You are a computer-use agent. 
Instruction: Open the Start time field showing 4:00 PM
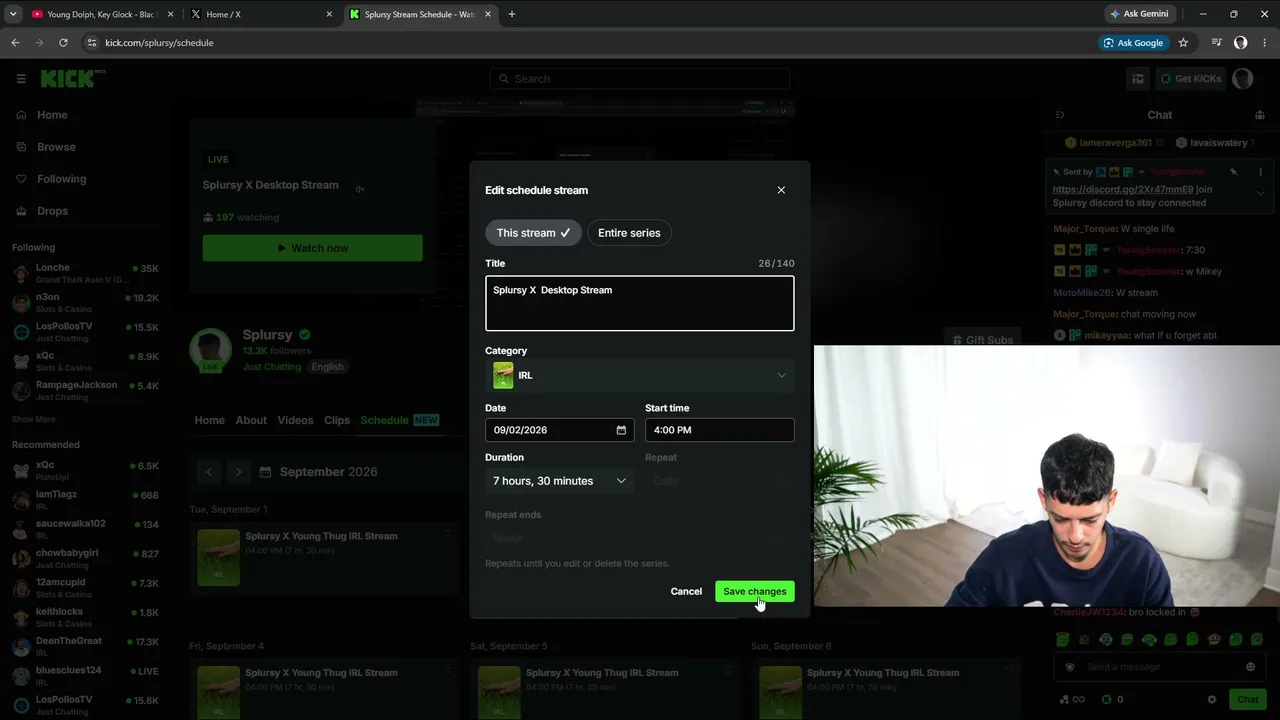click(720, 430)
